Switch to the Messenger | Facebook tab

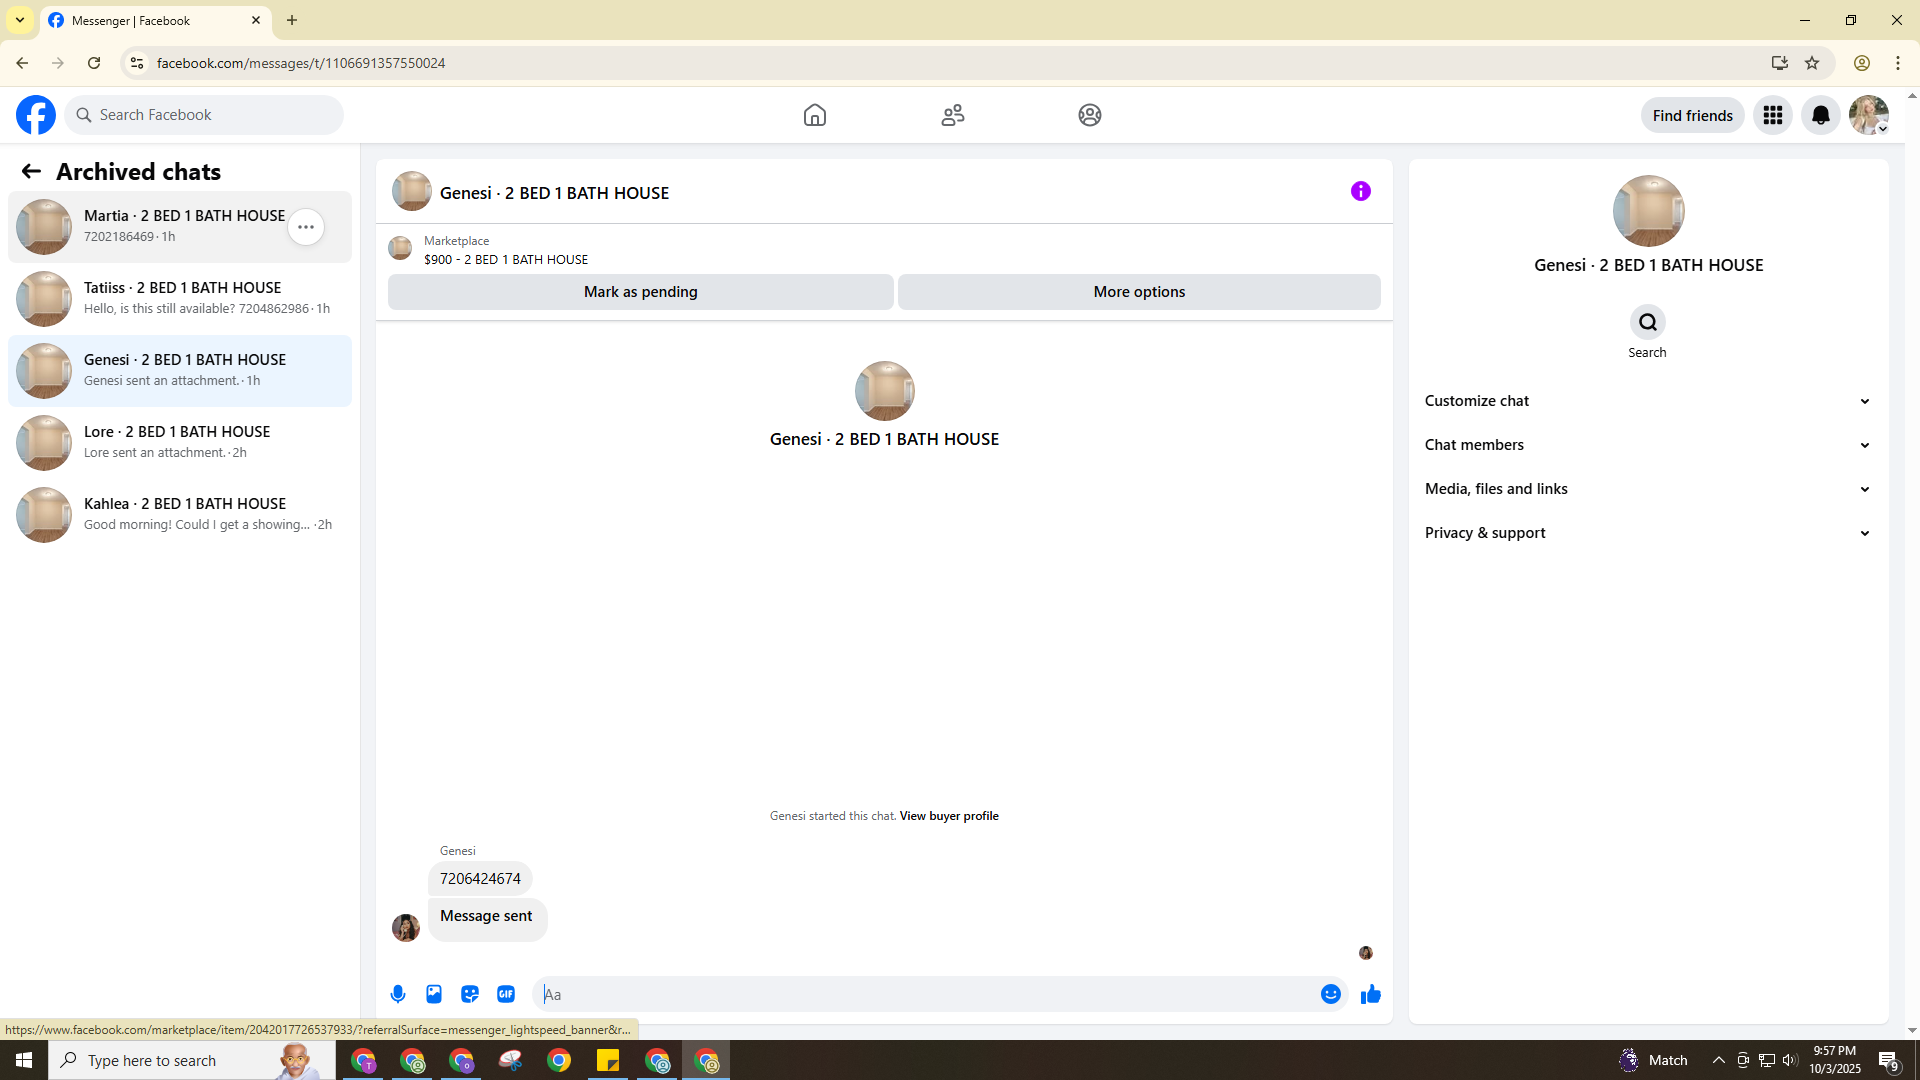coord(155,20)
